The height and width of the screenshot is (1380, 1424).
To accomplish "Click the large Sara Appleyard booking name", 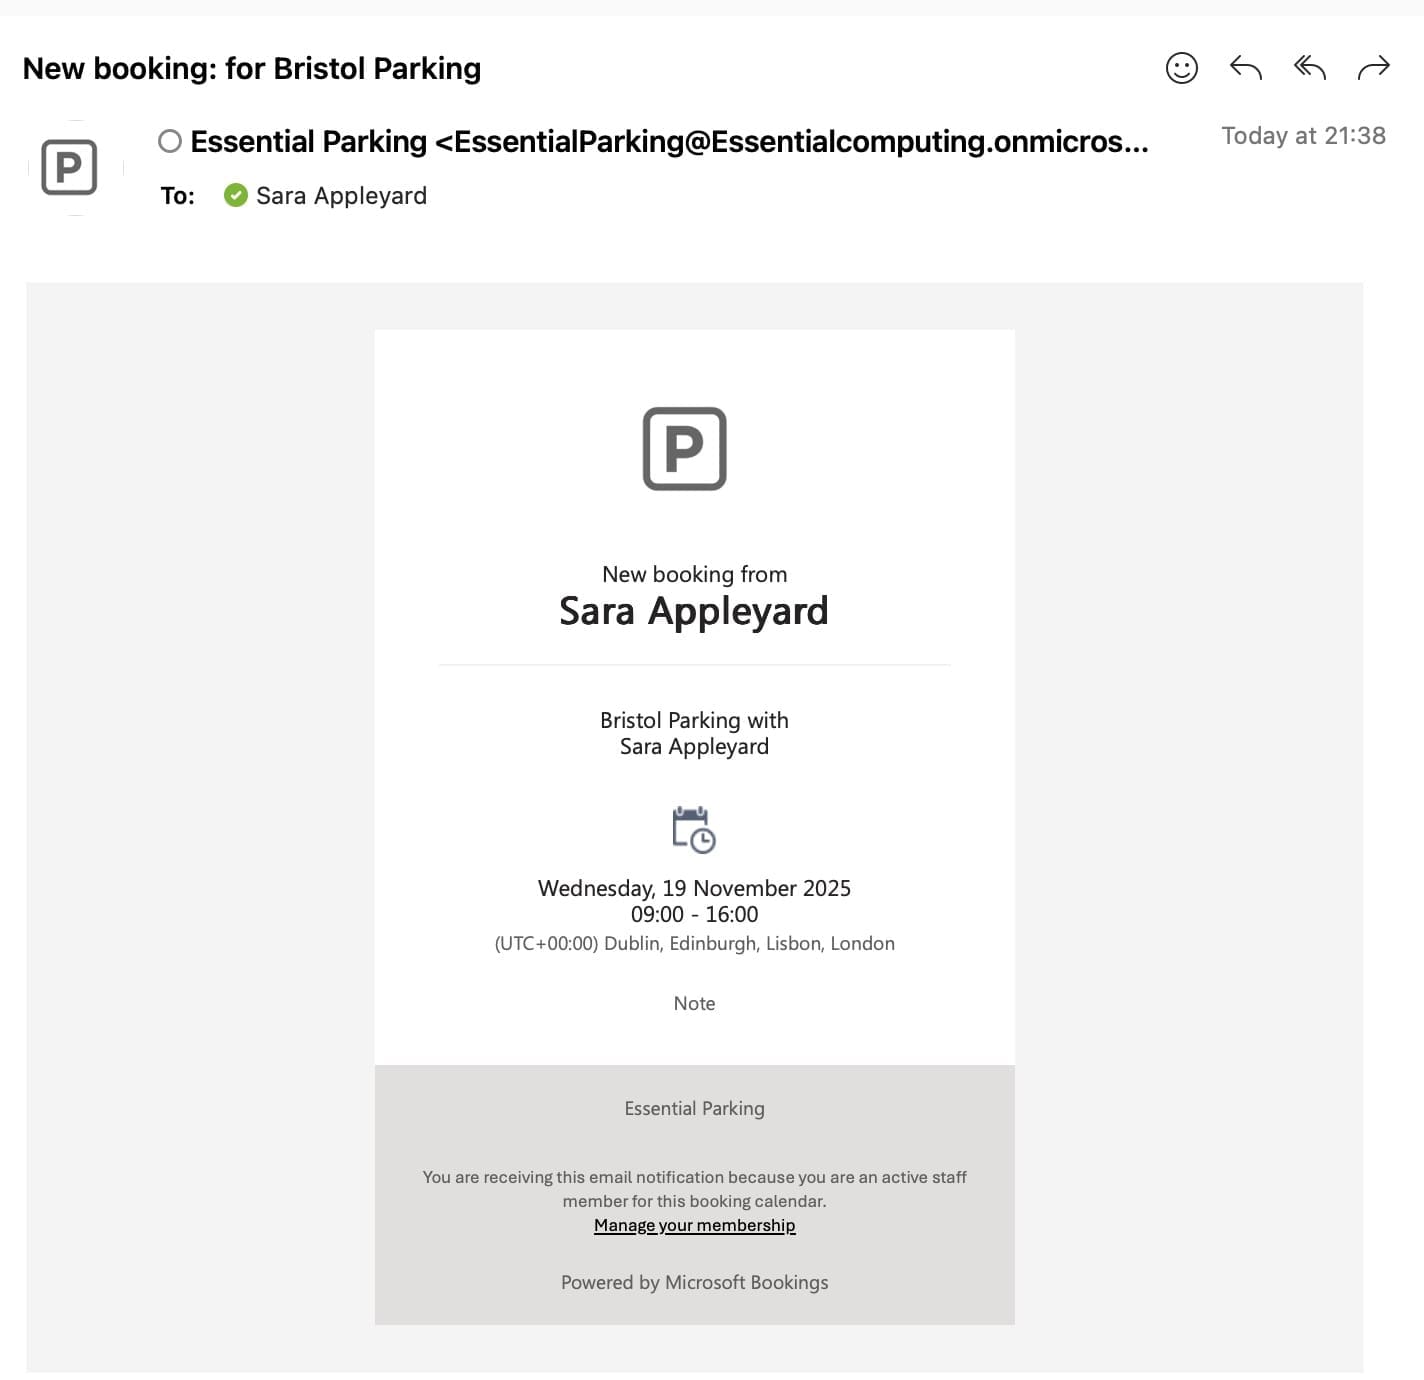I will (693, 611).
